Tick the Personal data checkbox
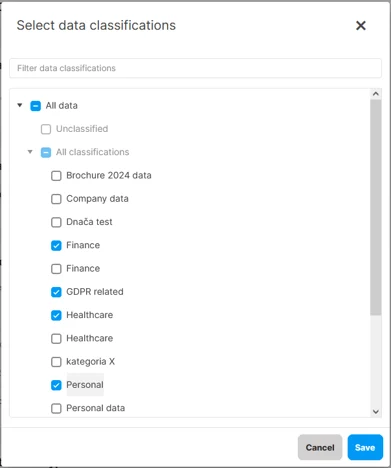Image resolution: width=391 pixels, height=468 pixels. pos(56,408)
